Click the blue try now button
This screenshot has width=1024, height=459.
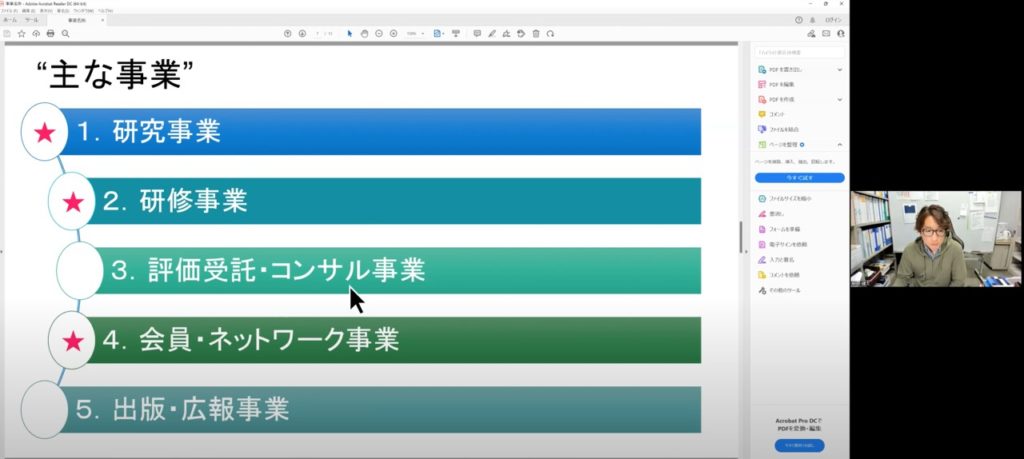click(x=799, y=177)
